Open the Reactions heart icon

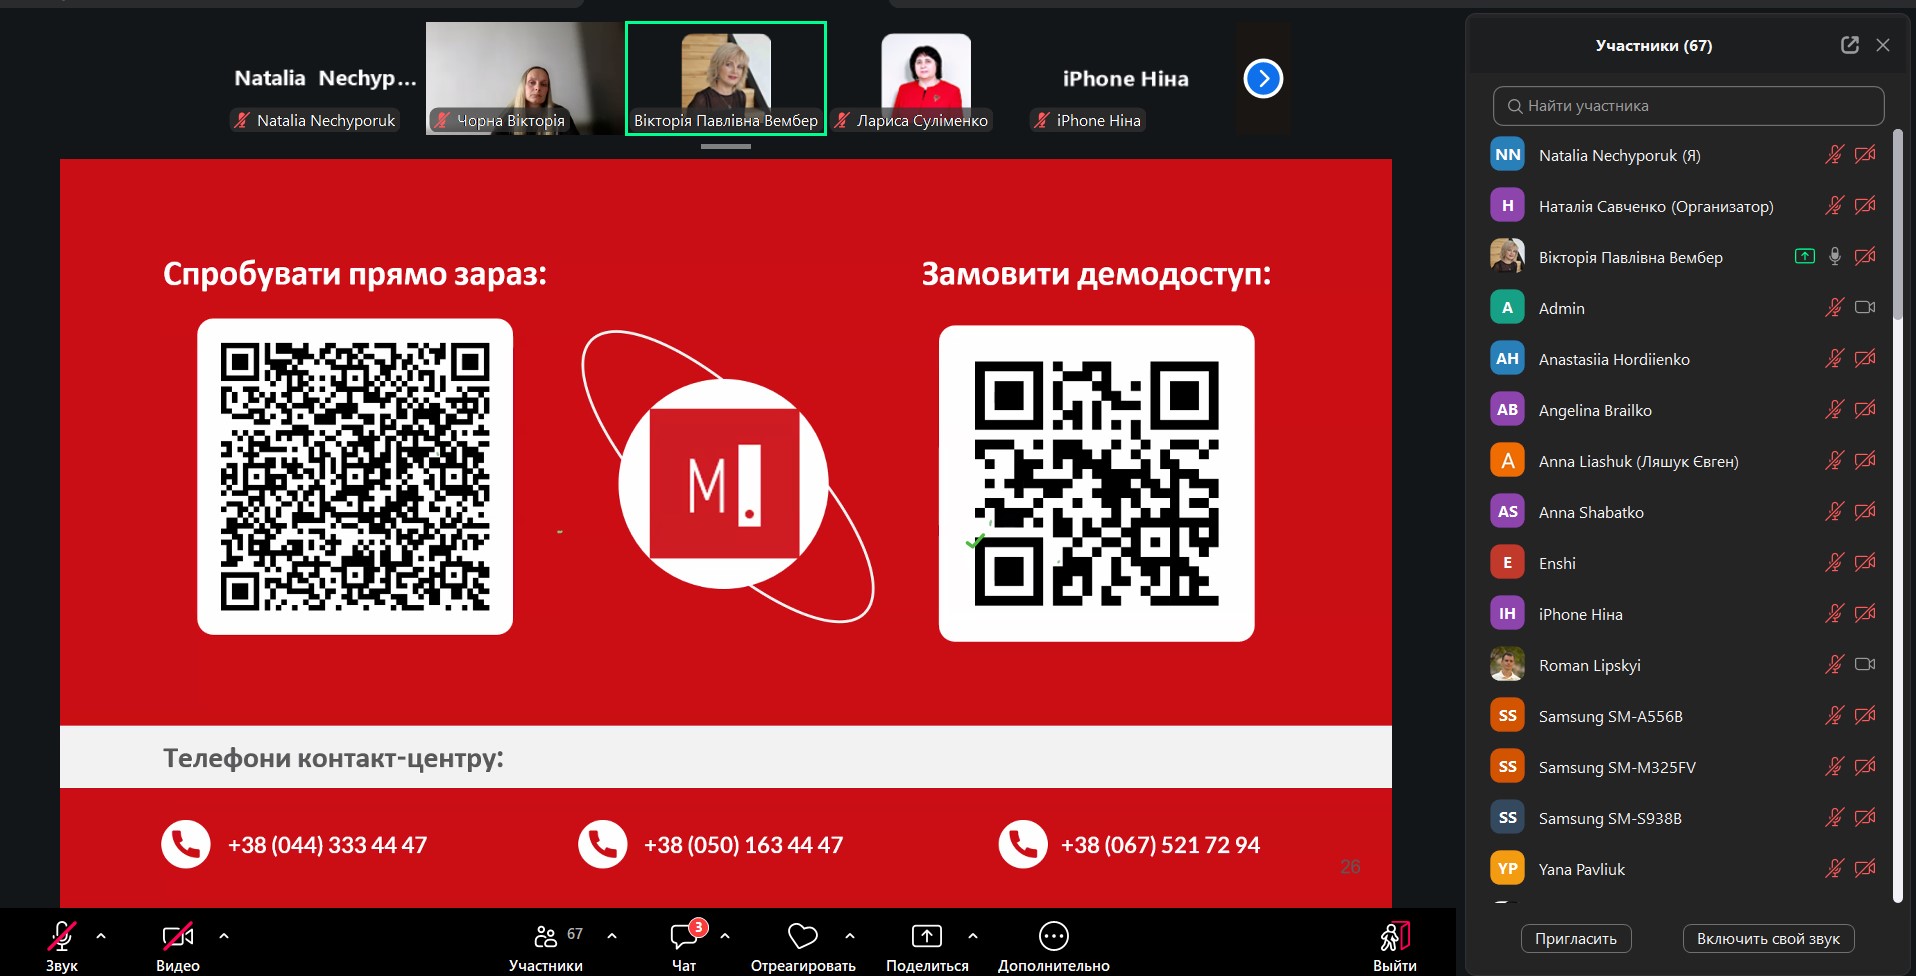click(x=802, y=937)
